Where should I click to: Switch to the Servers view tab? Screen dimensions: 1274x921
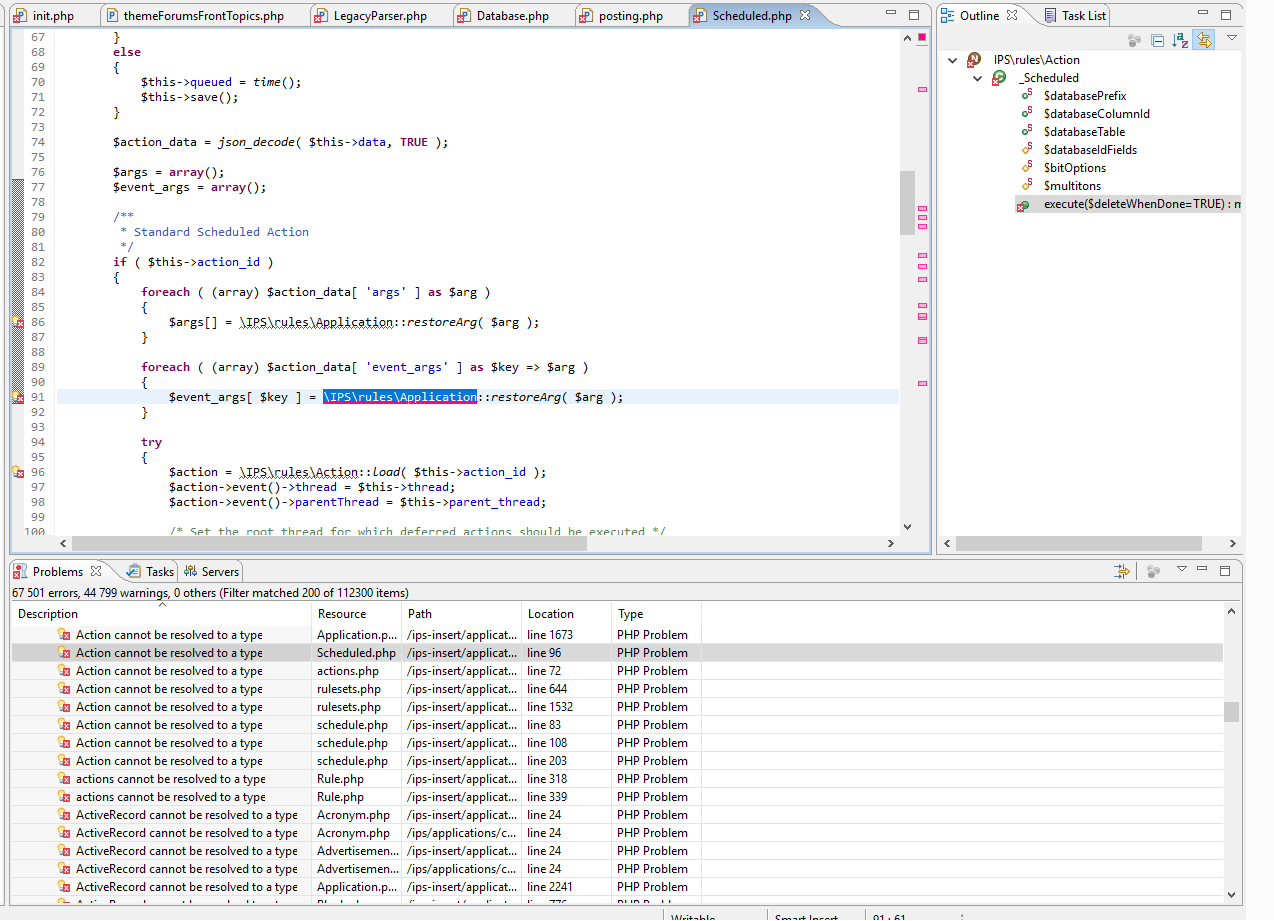point(220,572)
